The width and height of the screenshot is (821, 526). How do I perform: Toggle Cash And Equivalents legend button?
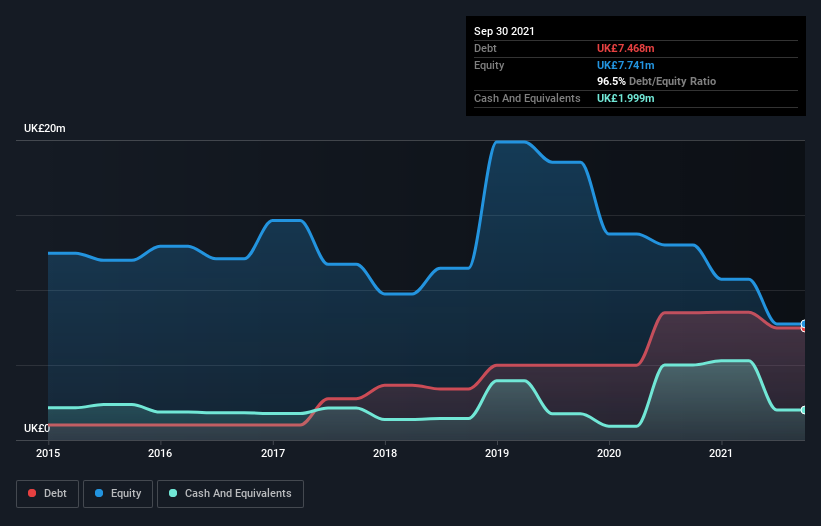(x=230, y=494)
